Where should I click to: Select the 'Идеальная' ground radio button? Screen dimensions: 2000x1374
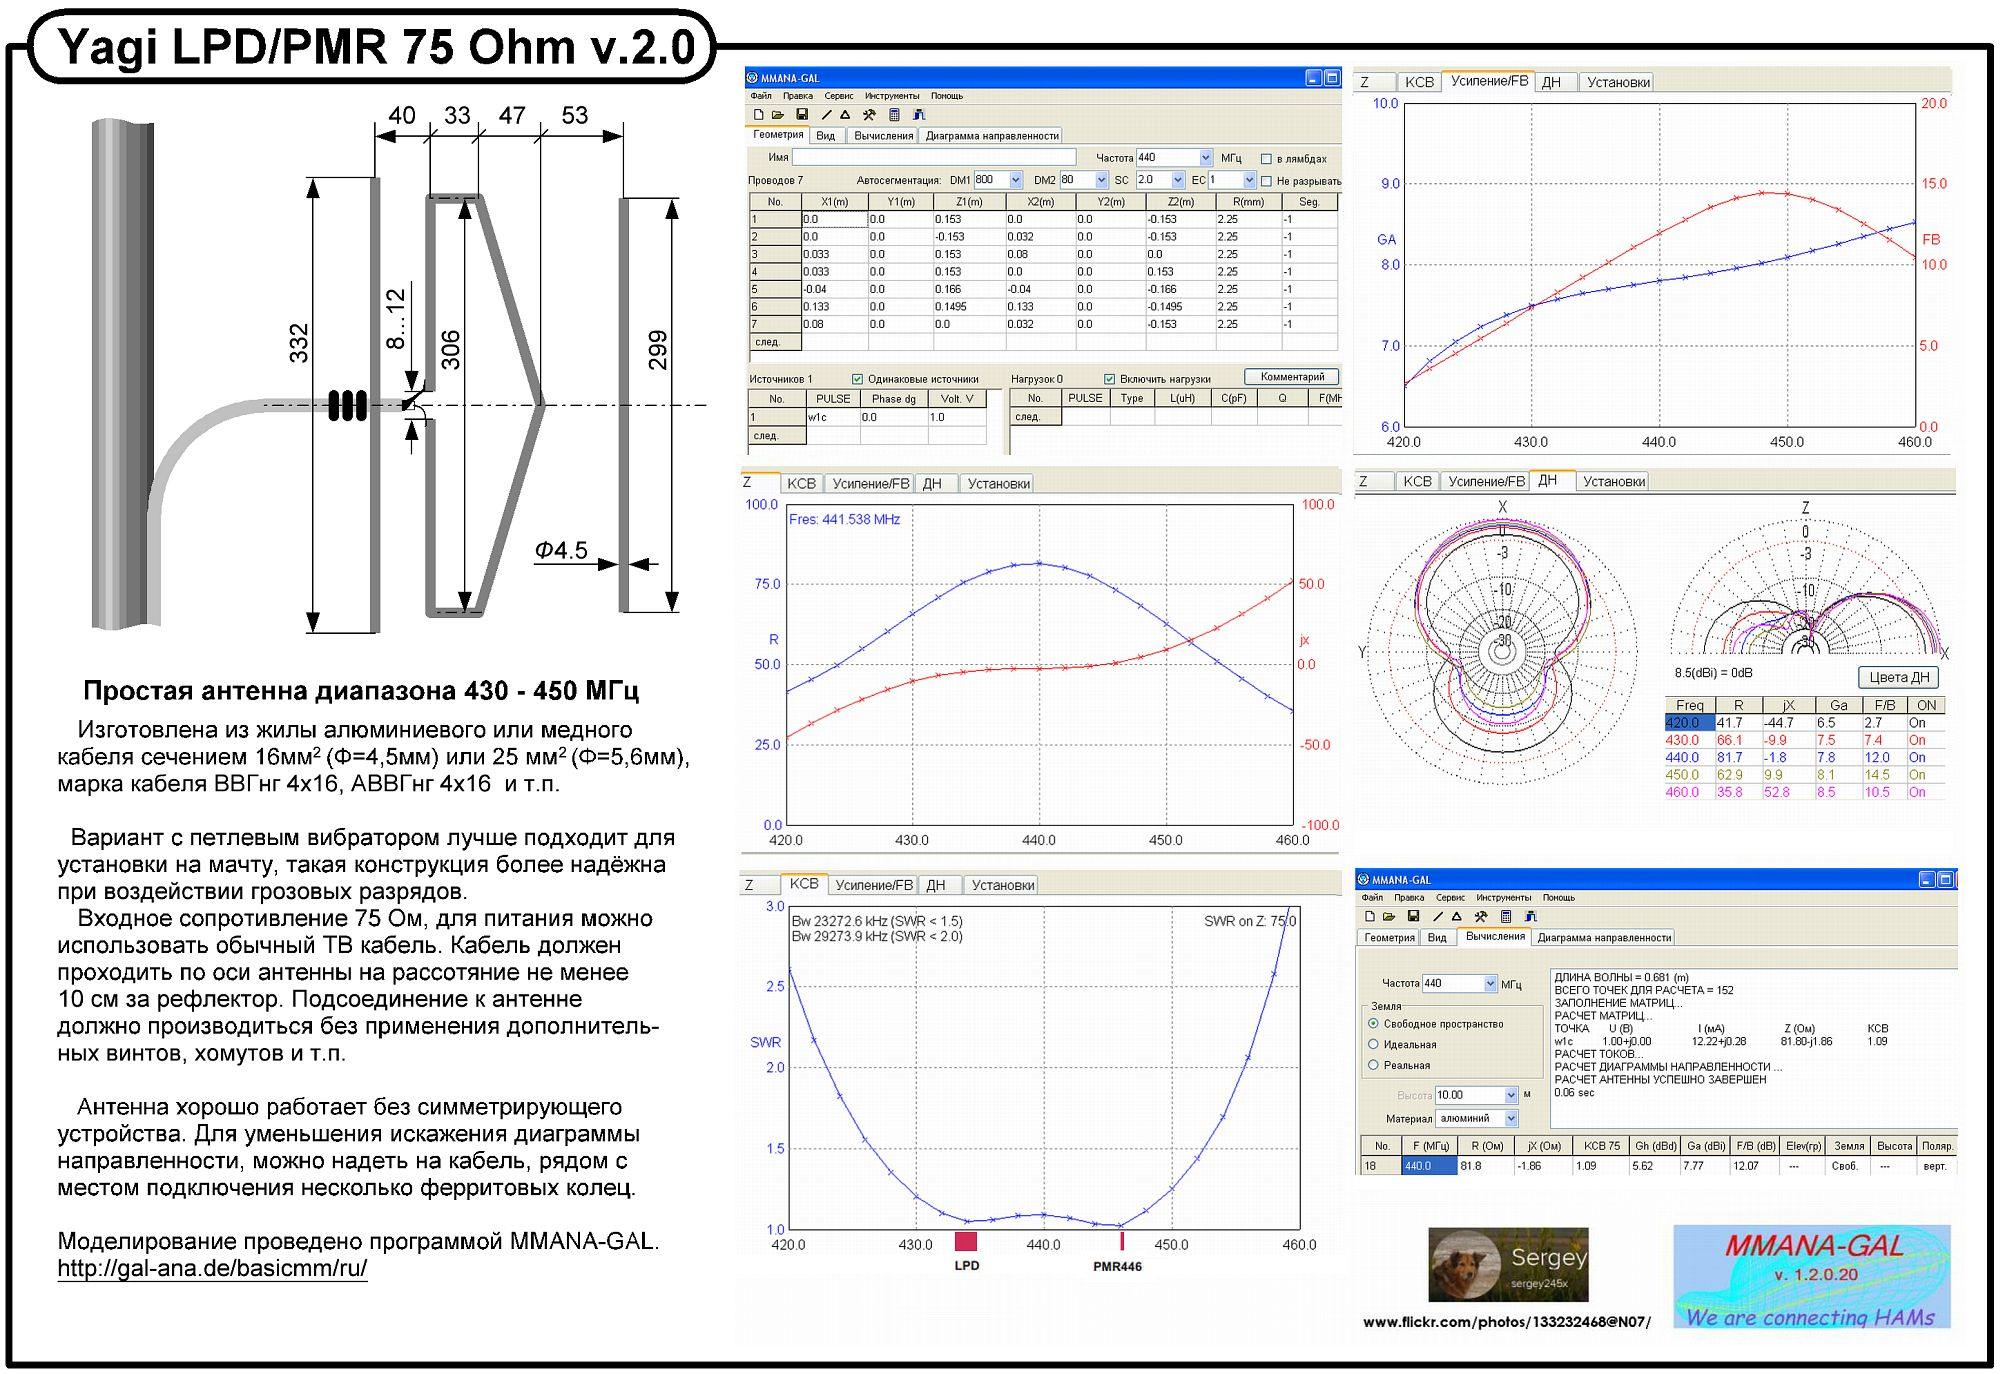point(1373,1044)
